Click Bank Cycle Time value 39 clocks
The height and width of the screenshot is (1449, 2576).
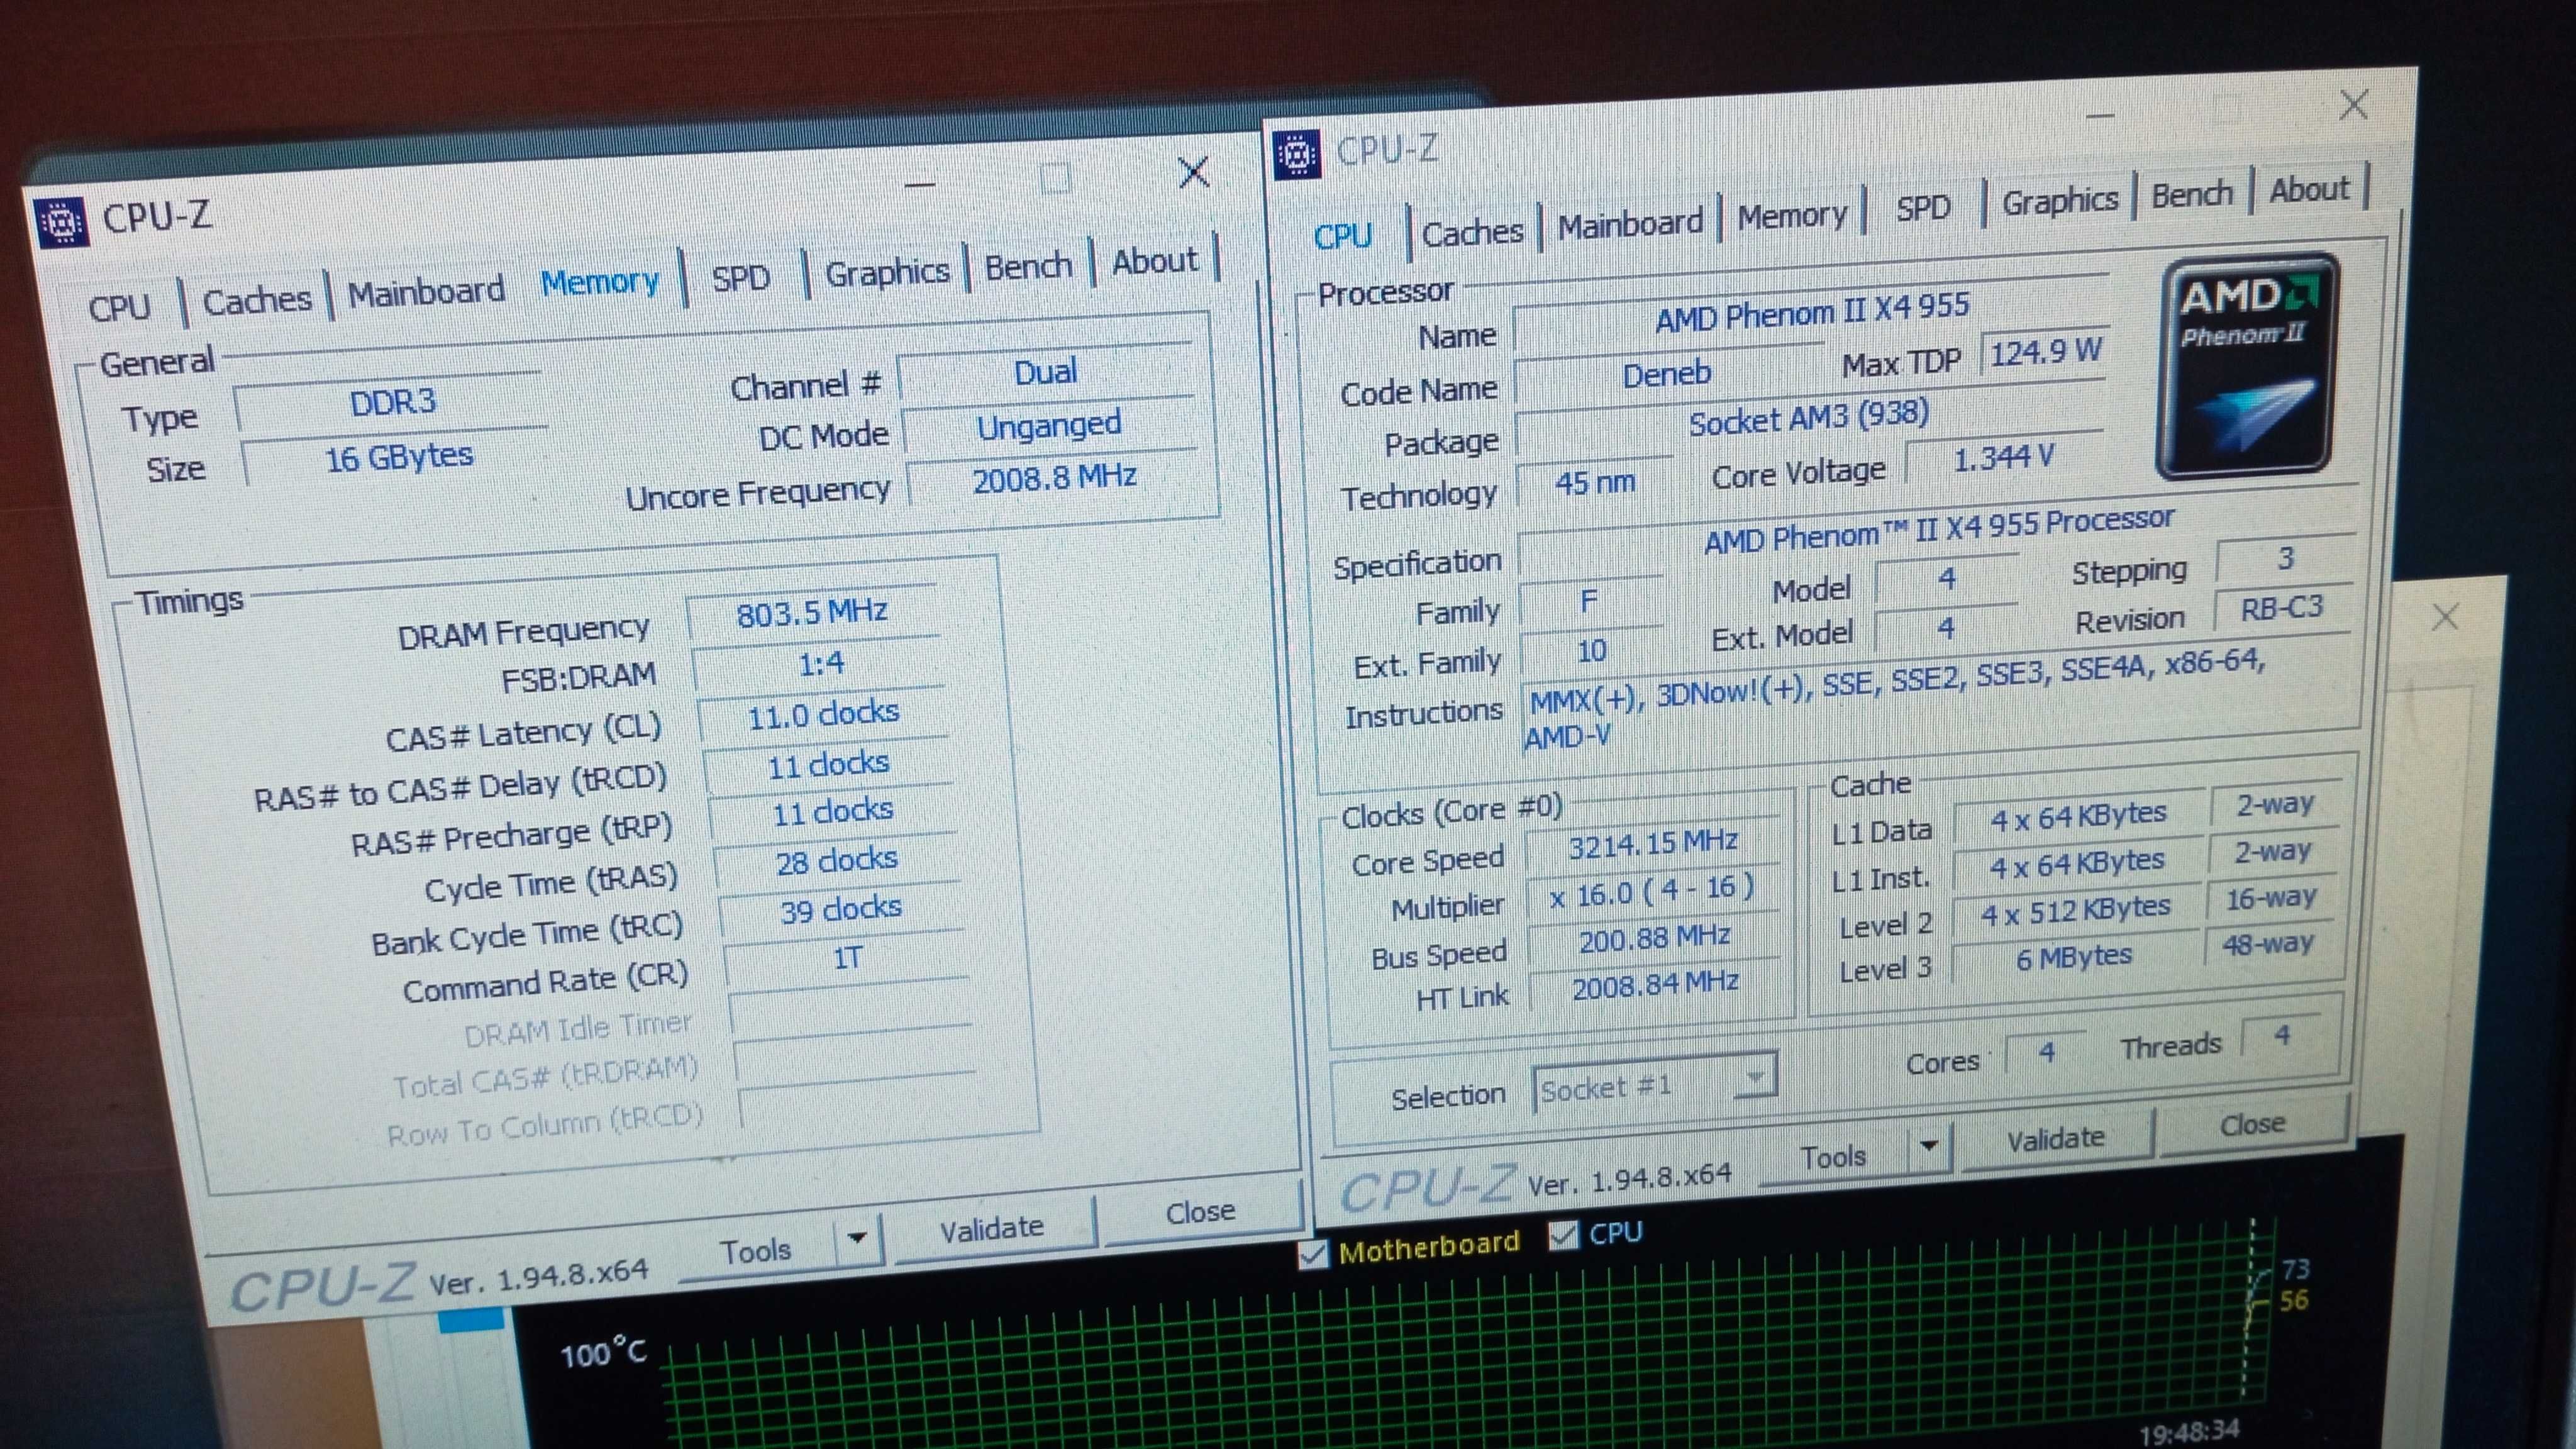tap(841, 909)
